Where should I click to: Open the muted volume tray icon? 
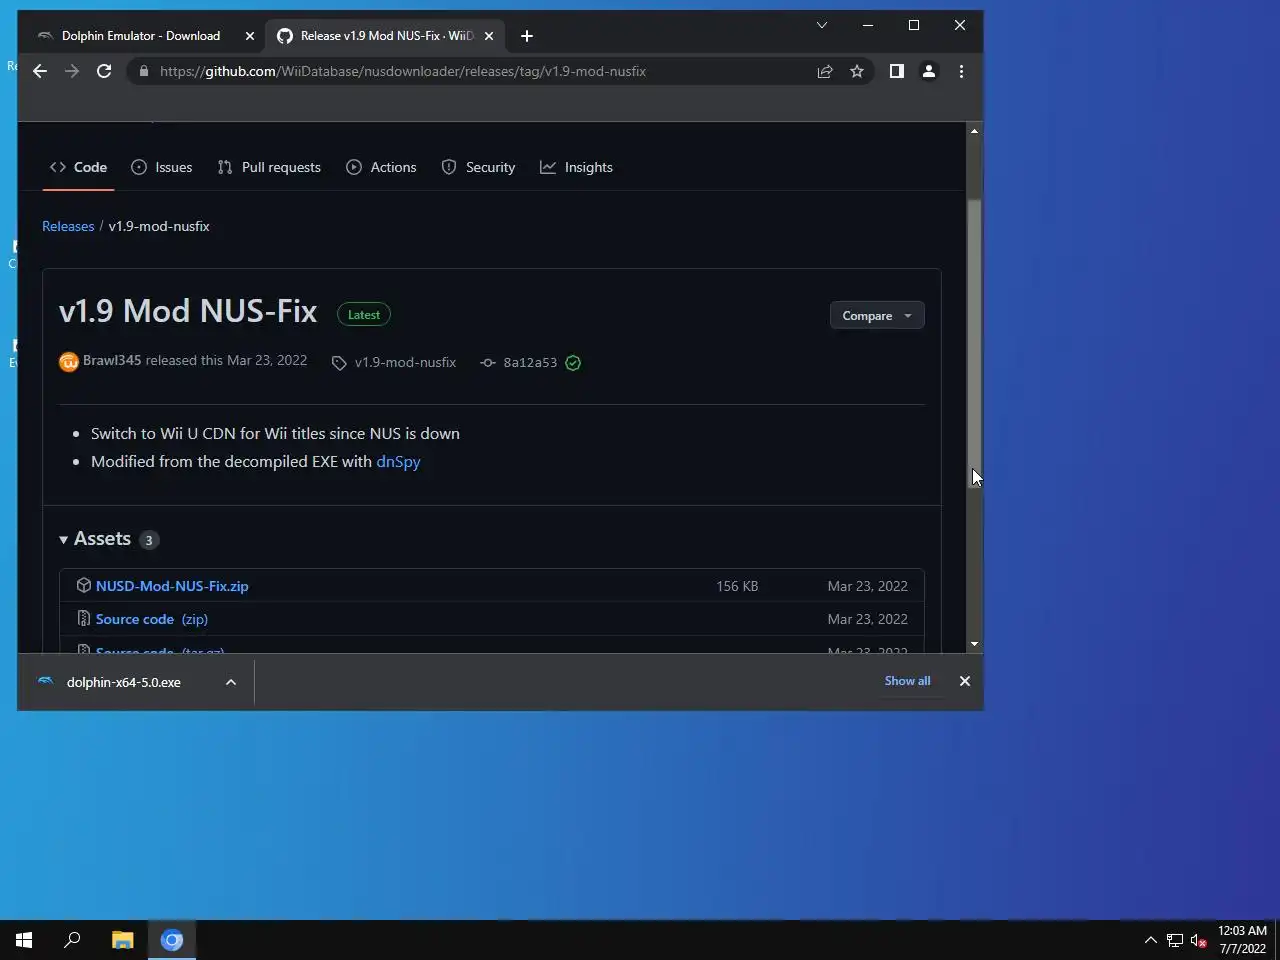(x=1199, y=940)
